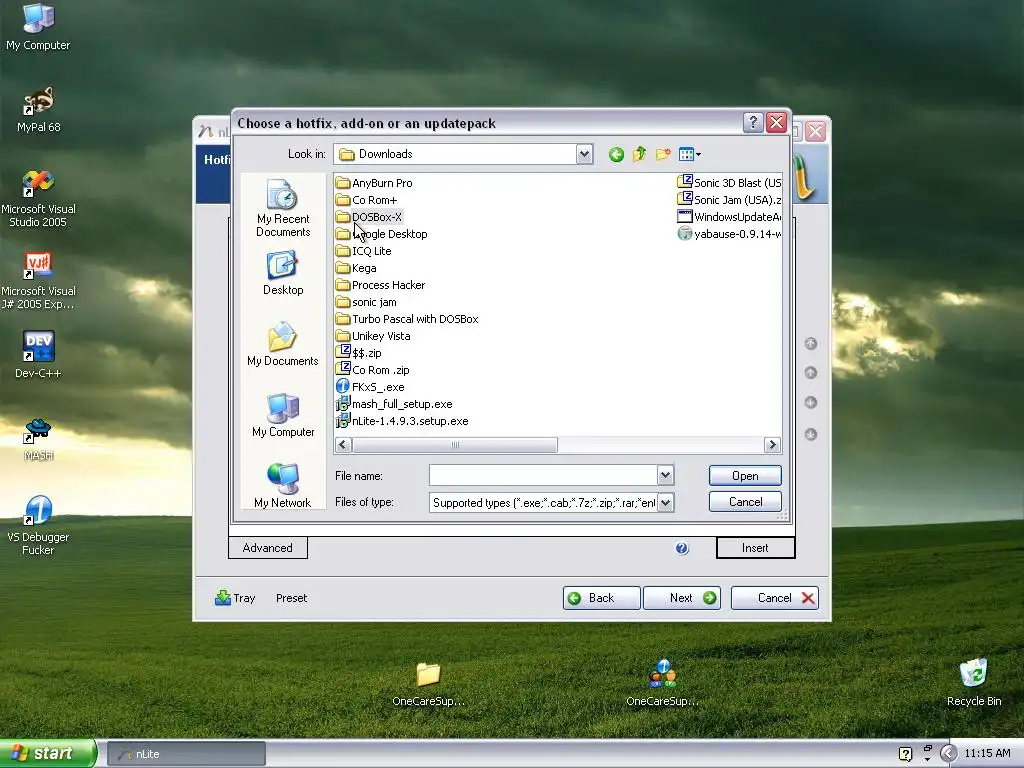Click Advanced in nLite window
The image size is (1024, 768).
point(268,548)
